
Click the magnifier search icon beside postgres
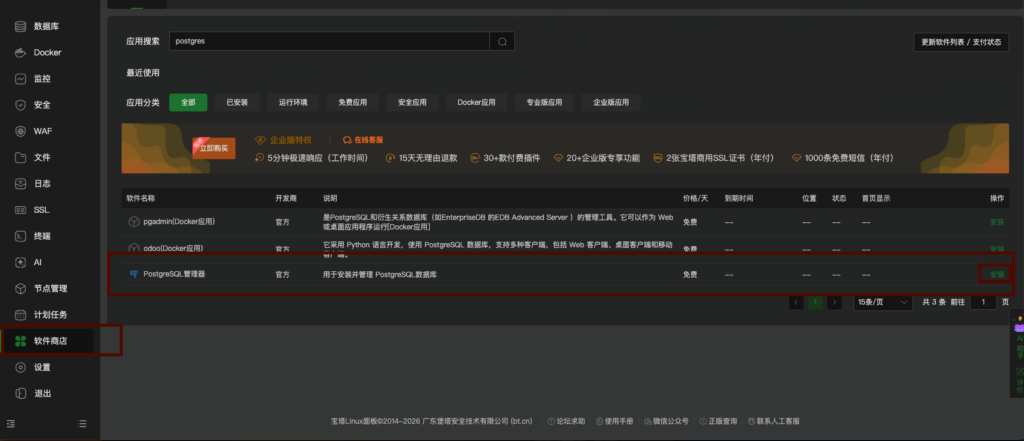(x=502, y=41)
